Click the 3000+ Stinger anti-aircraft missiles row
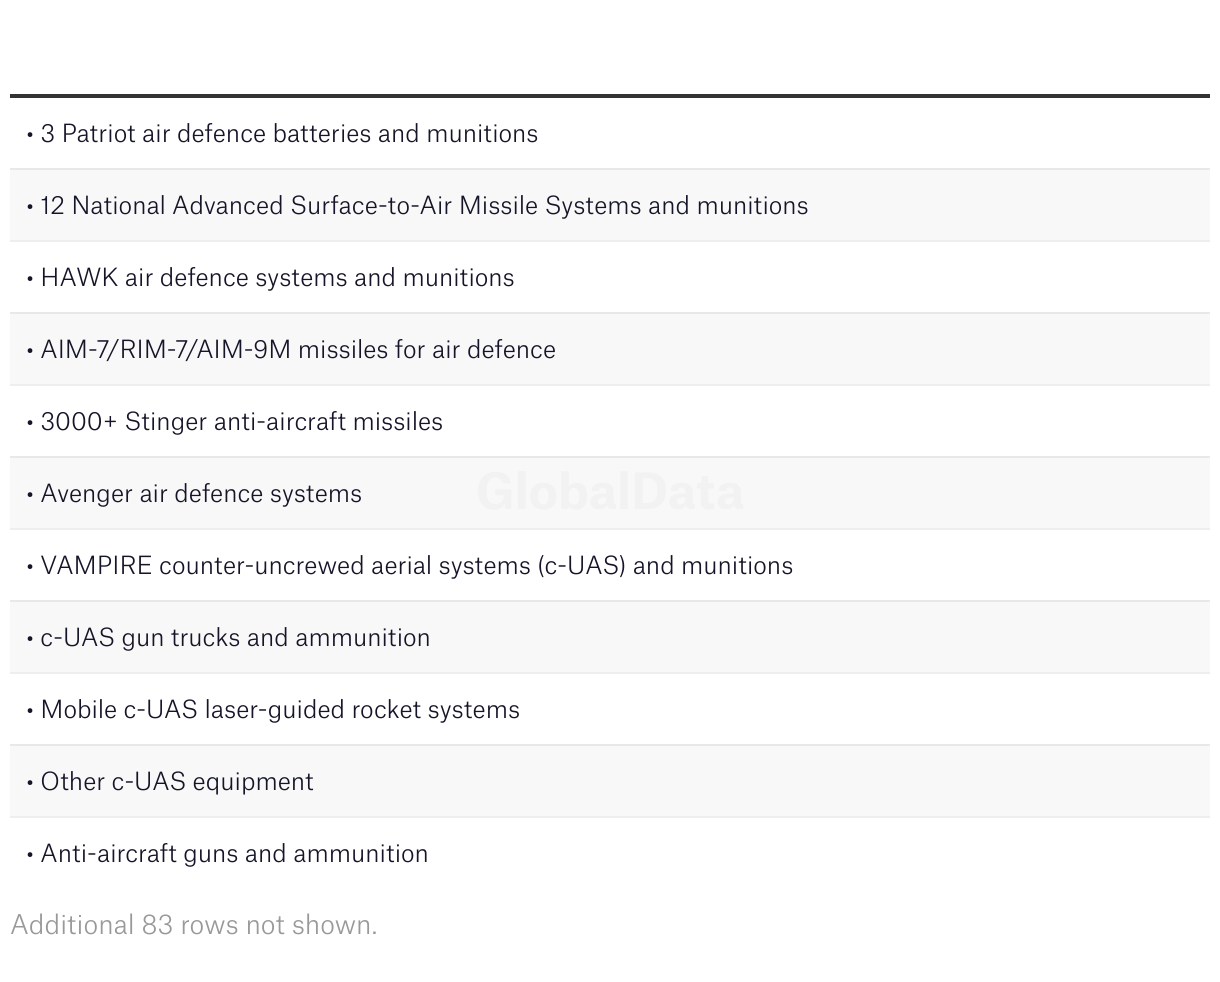Screen dimensions: 1220x982 242,422
